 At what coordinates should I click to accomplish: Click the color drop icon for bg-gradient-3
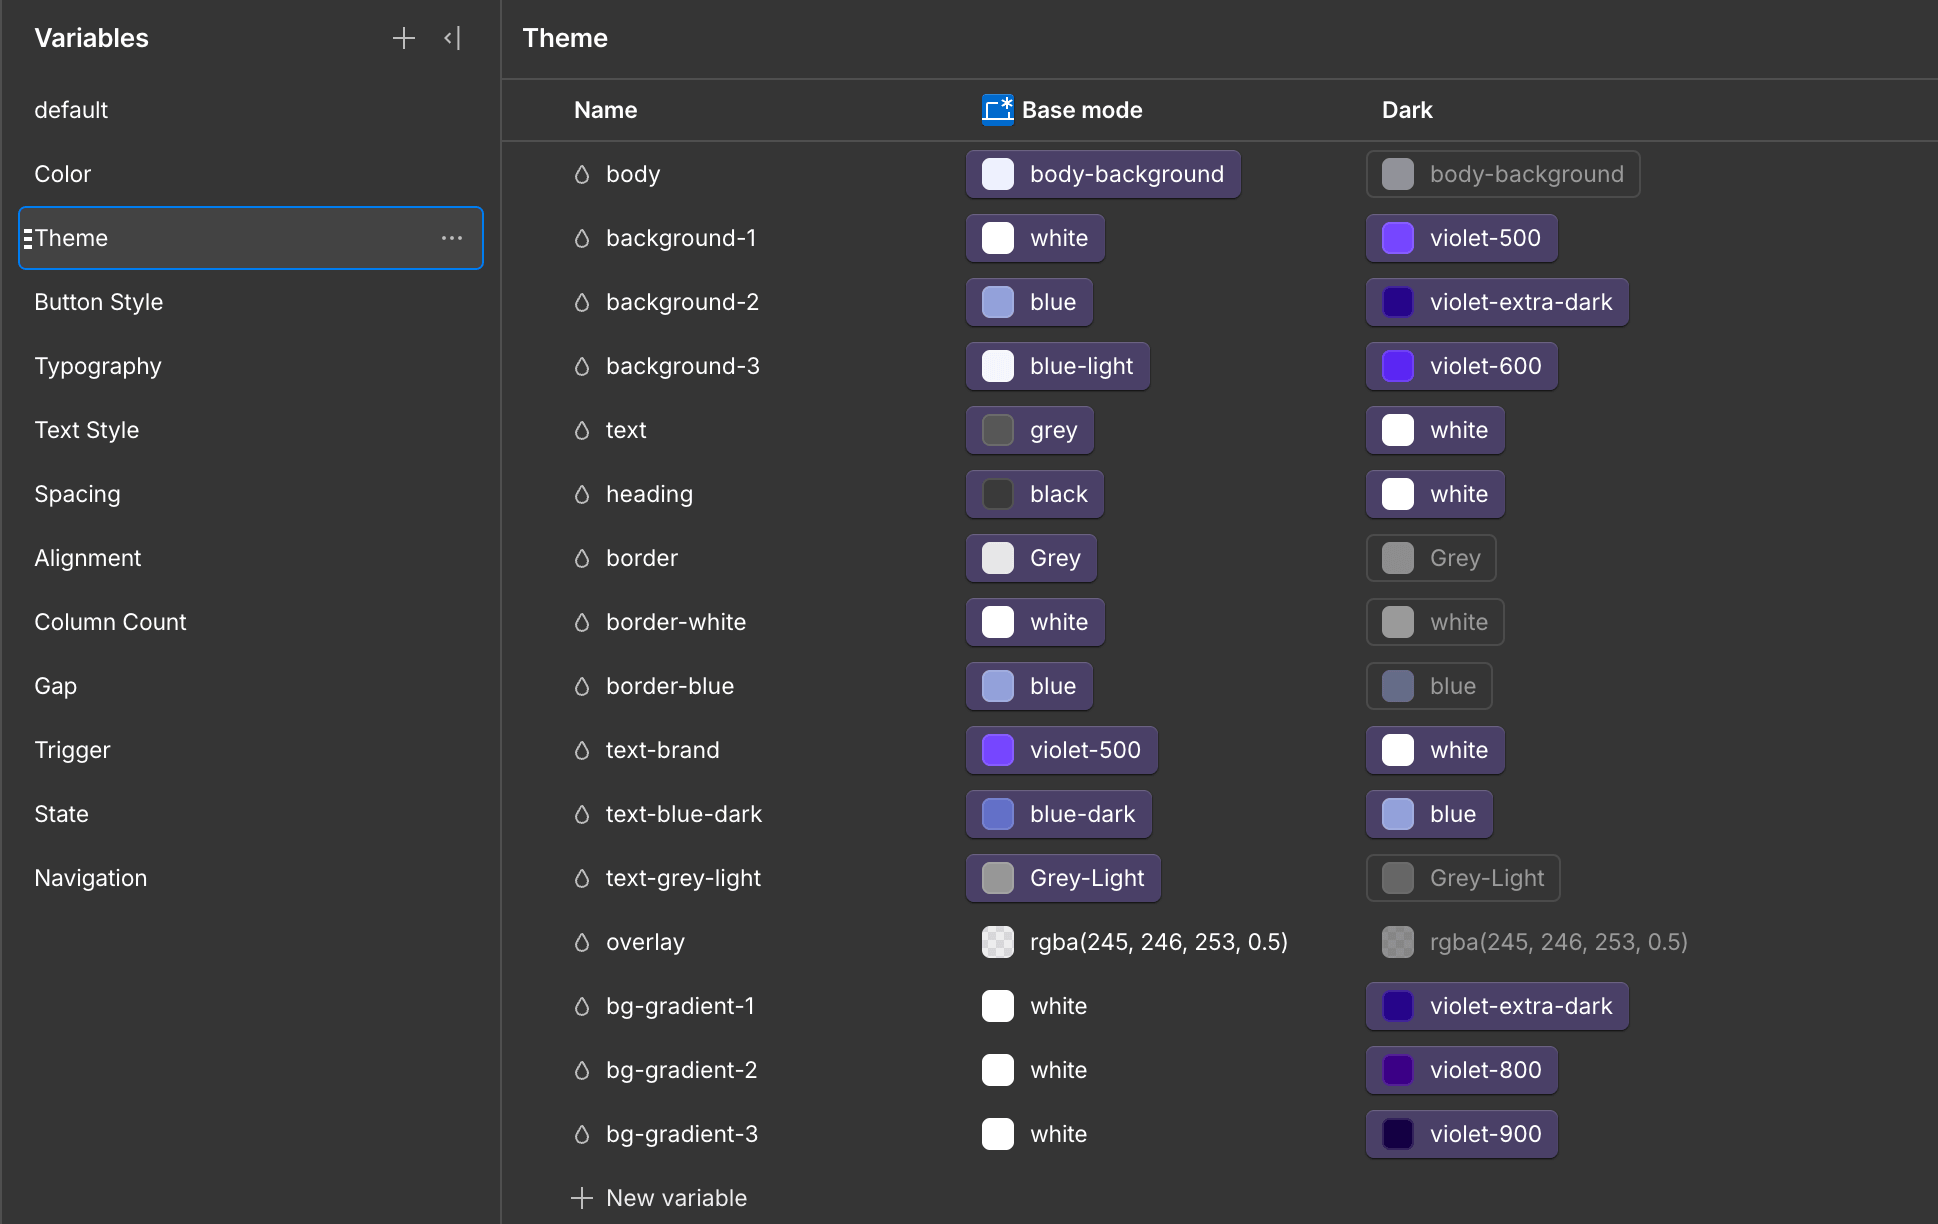(582, 1134)
